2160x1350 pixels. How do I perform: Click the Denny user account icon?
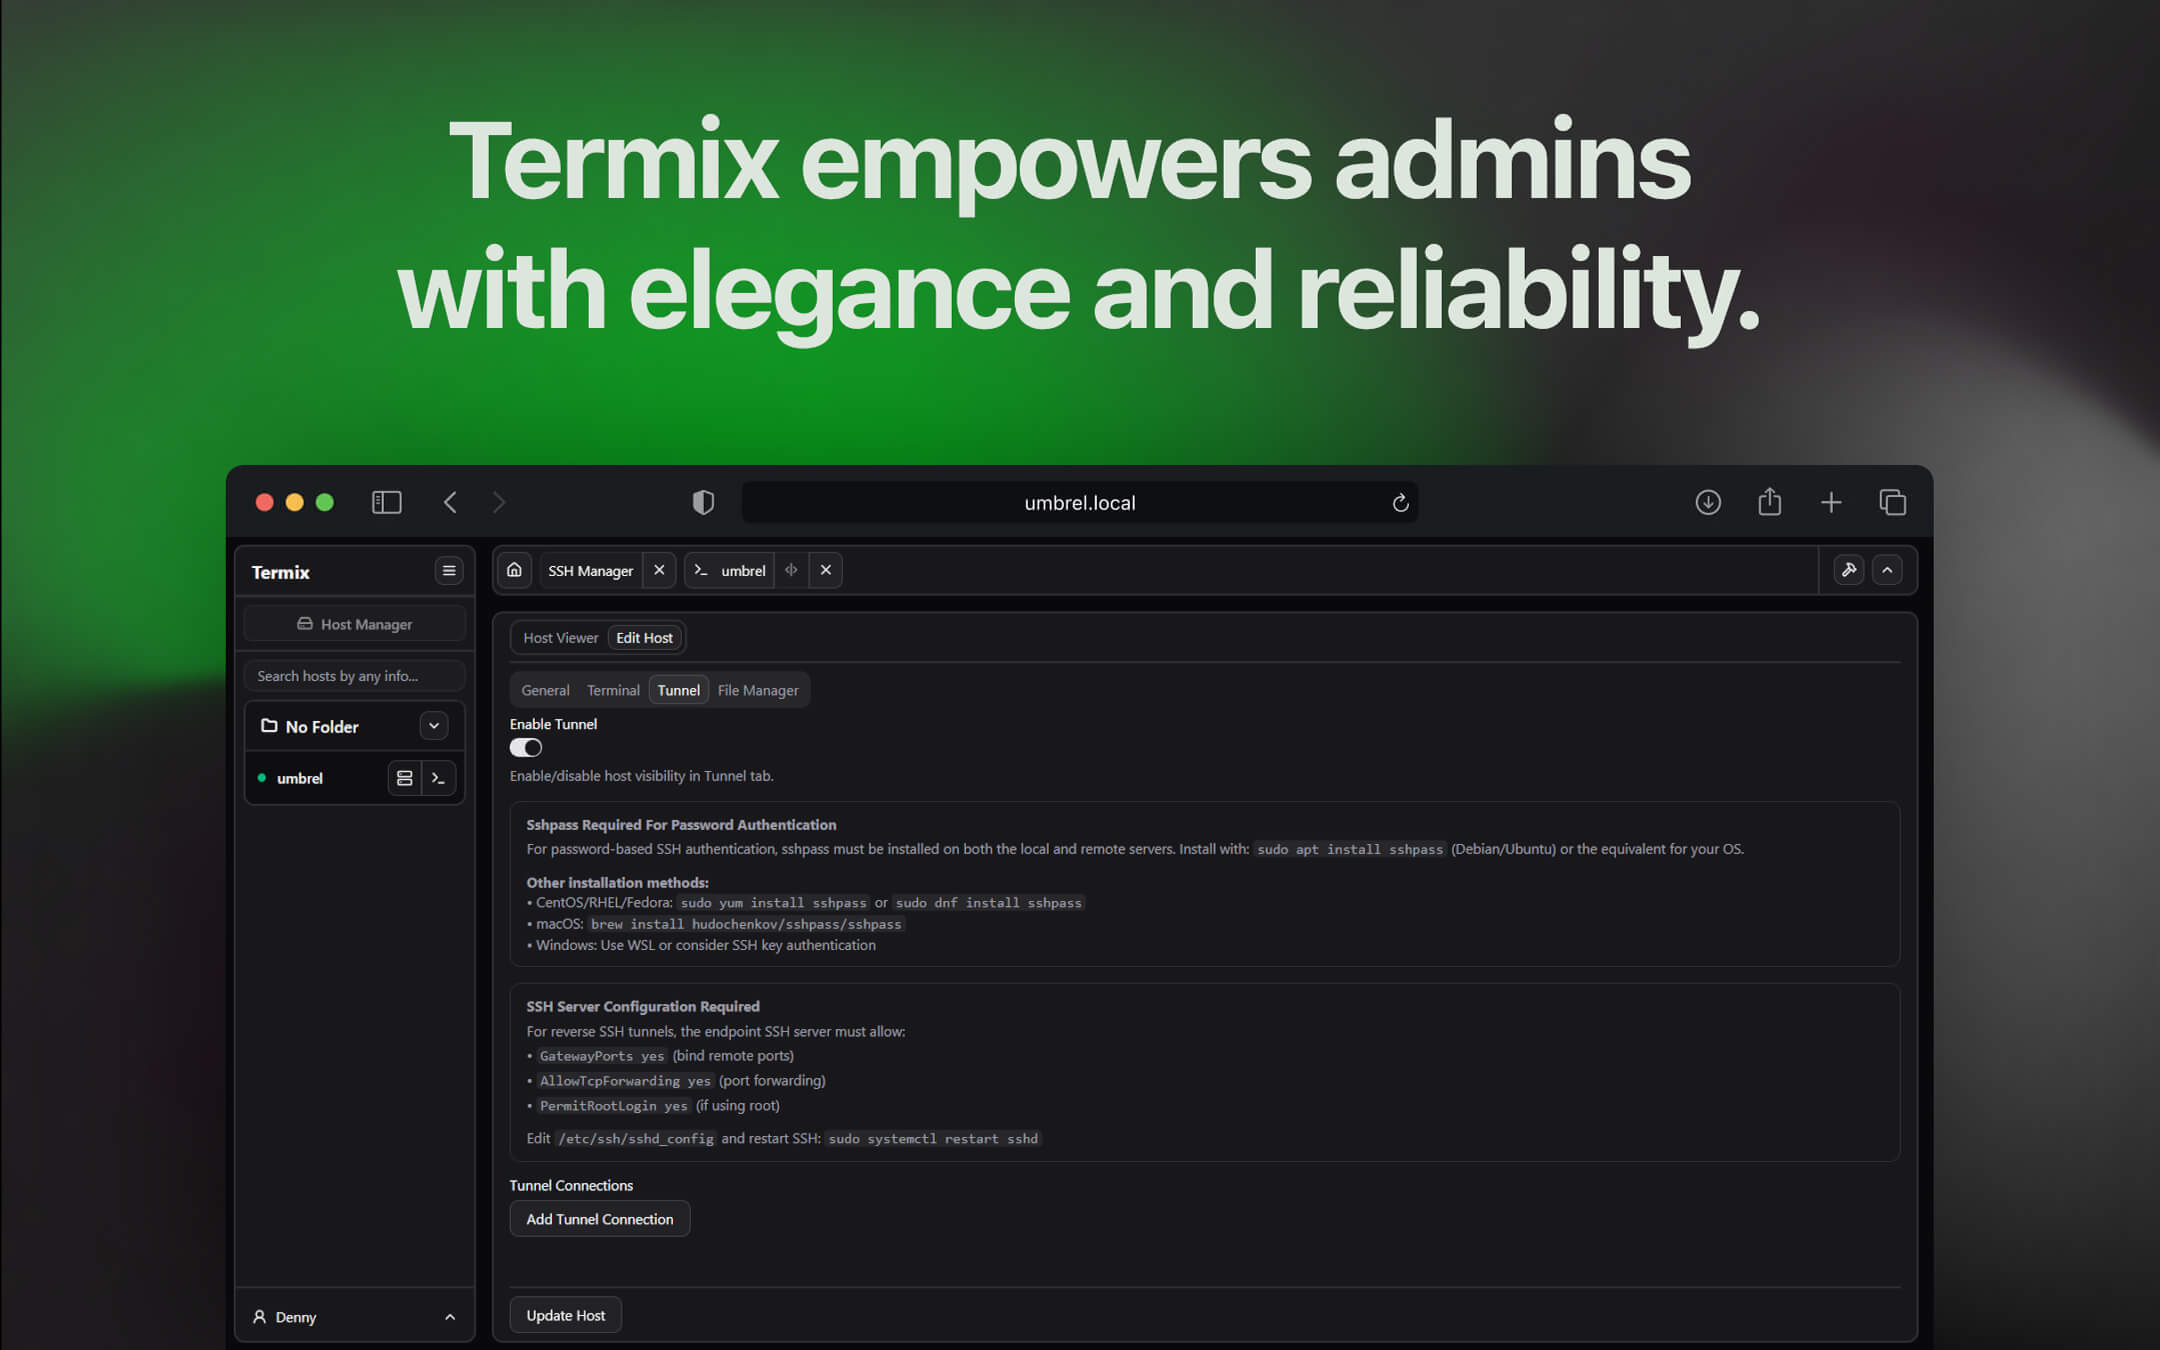point(259,1317)
